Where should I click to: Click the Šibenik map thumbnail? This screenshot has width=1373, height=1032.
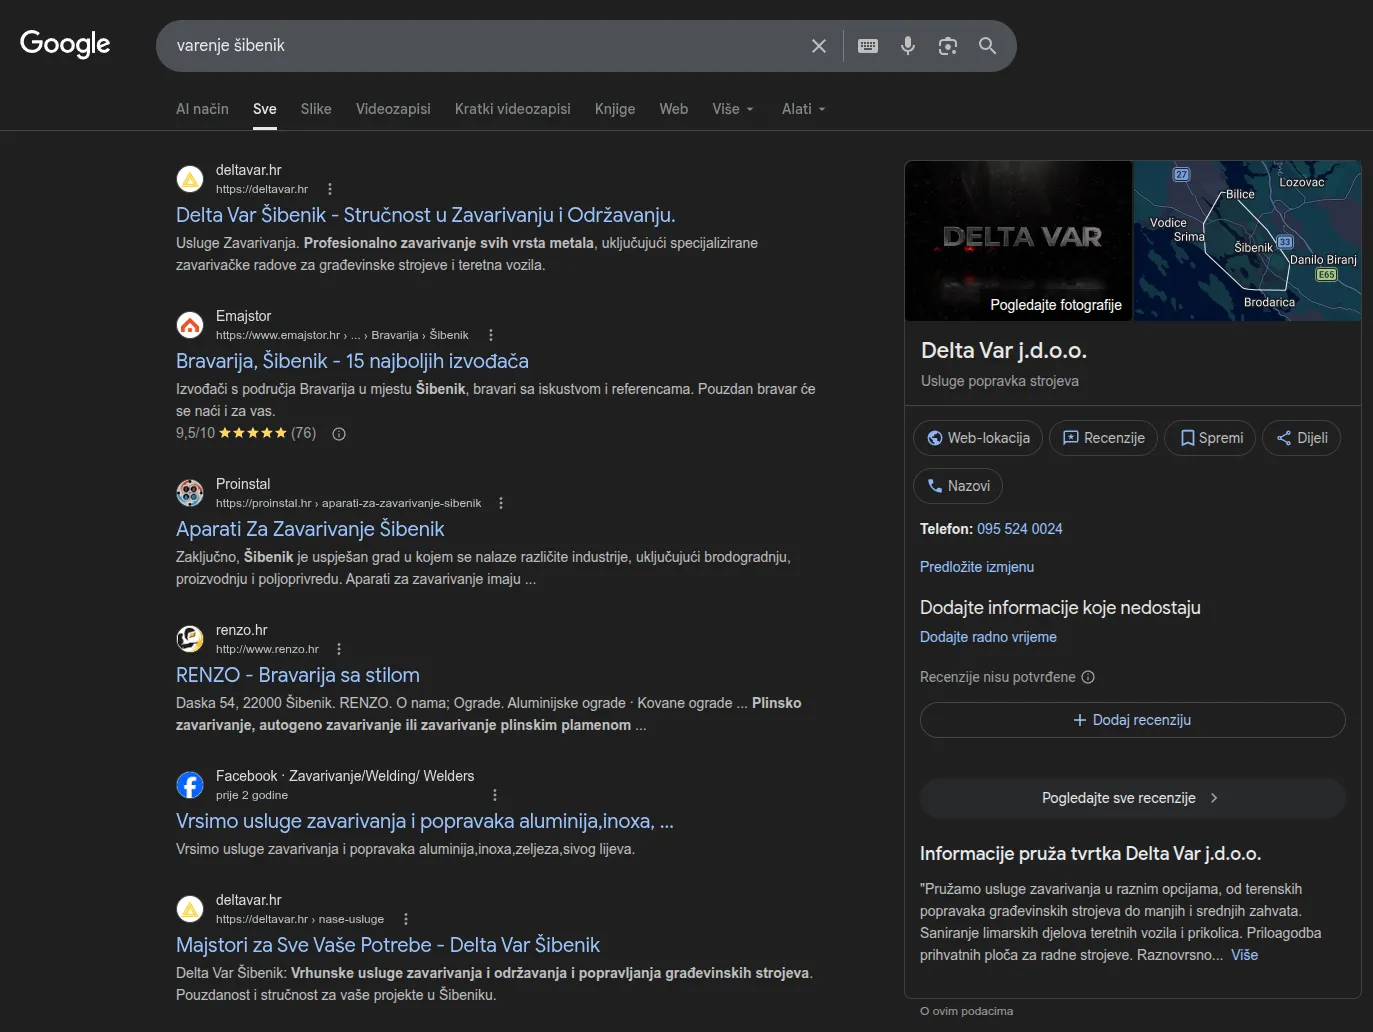click(x=1246, y=241)
